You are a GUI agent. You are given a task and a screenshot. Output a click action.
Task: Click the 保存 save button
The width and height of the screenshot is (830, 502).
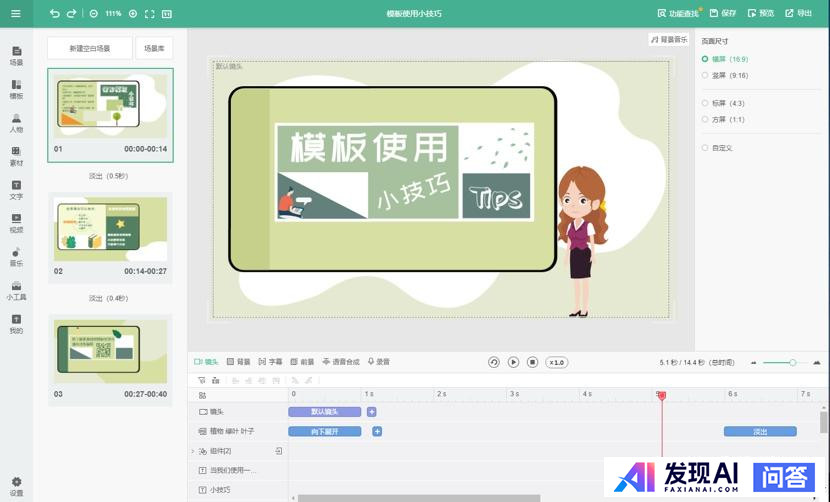point(722,14)
